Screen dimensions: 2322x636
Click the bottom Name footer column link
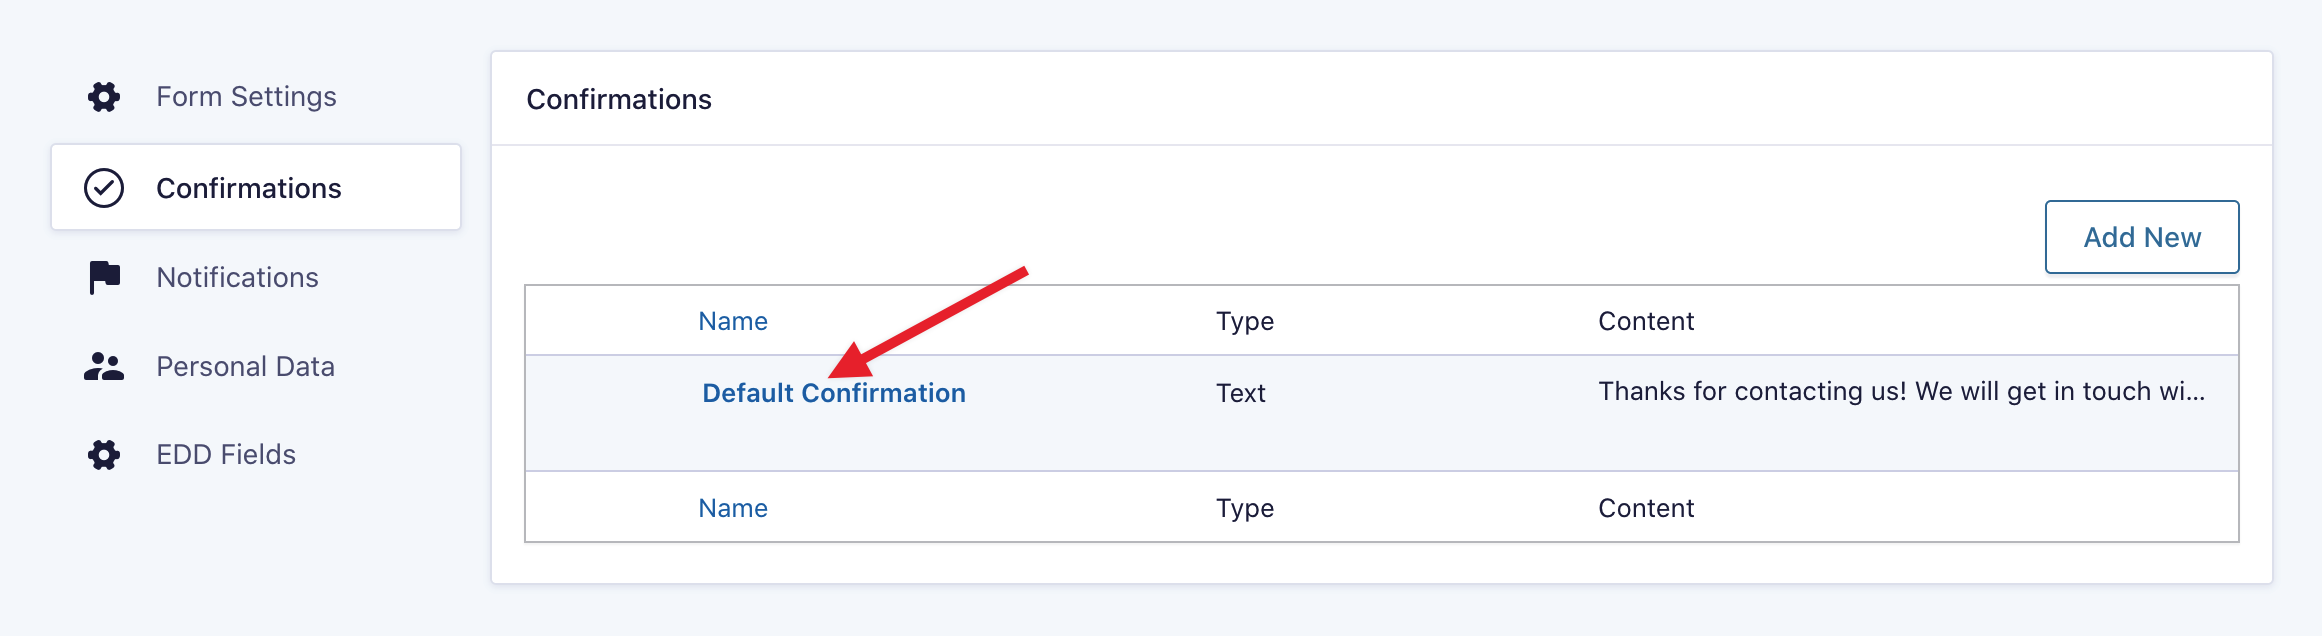click(733, 508)
